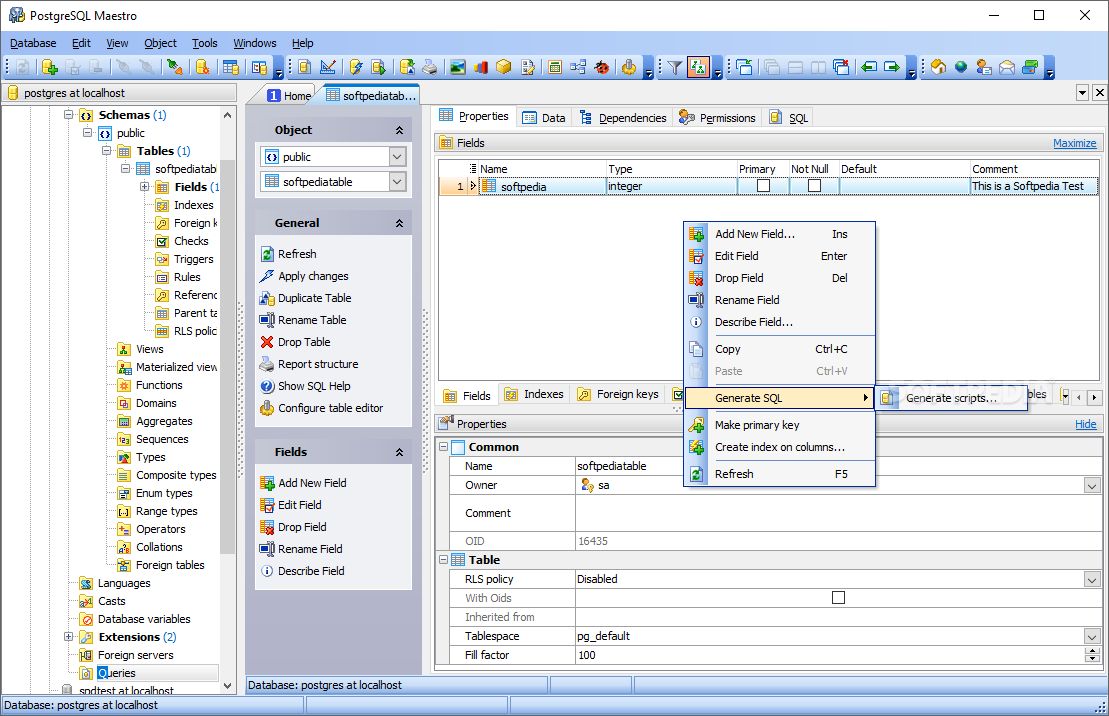
Task: Collapse the Schemas tree node
Action: (x=69, y=115)
